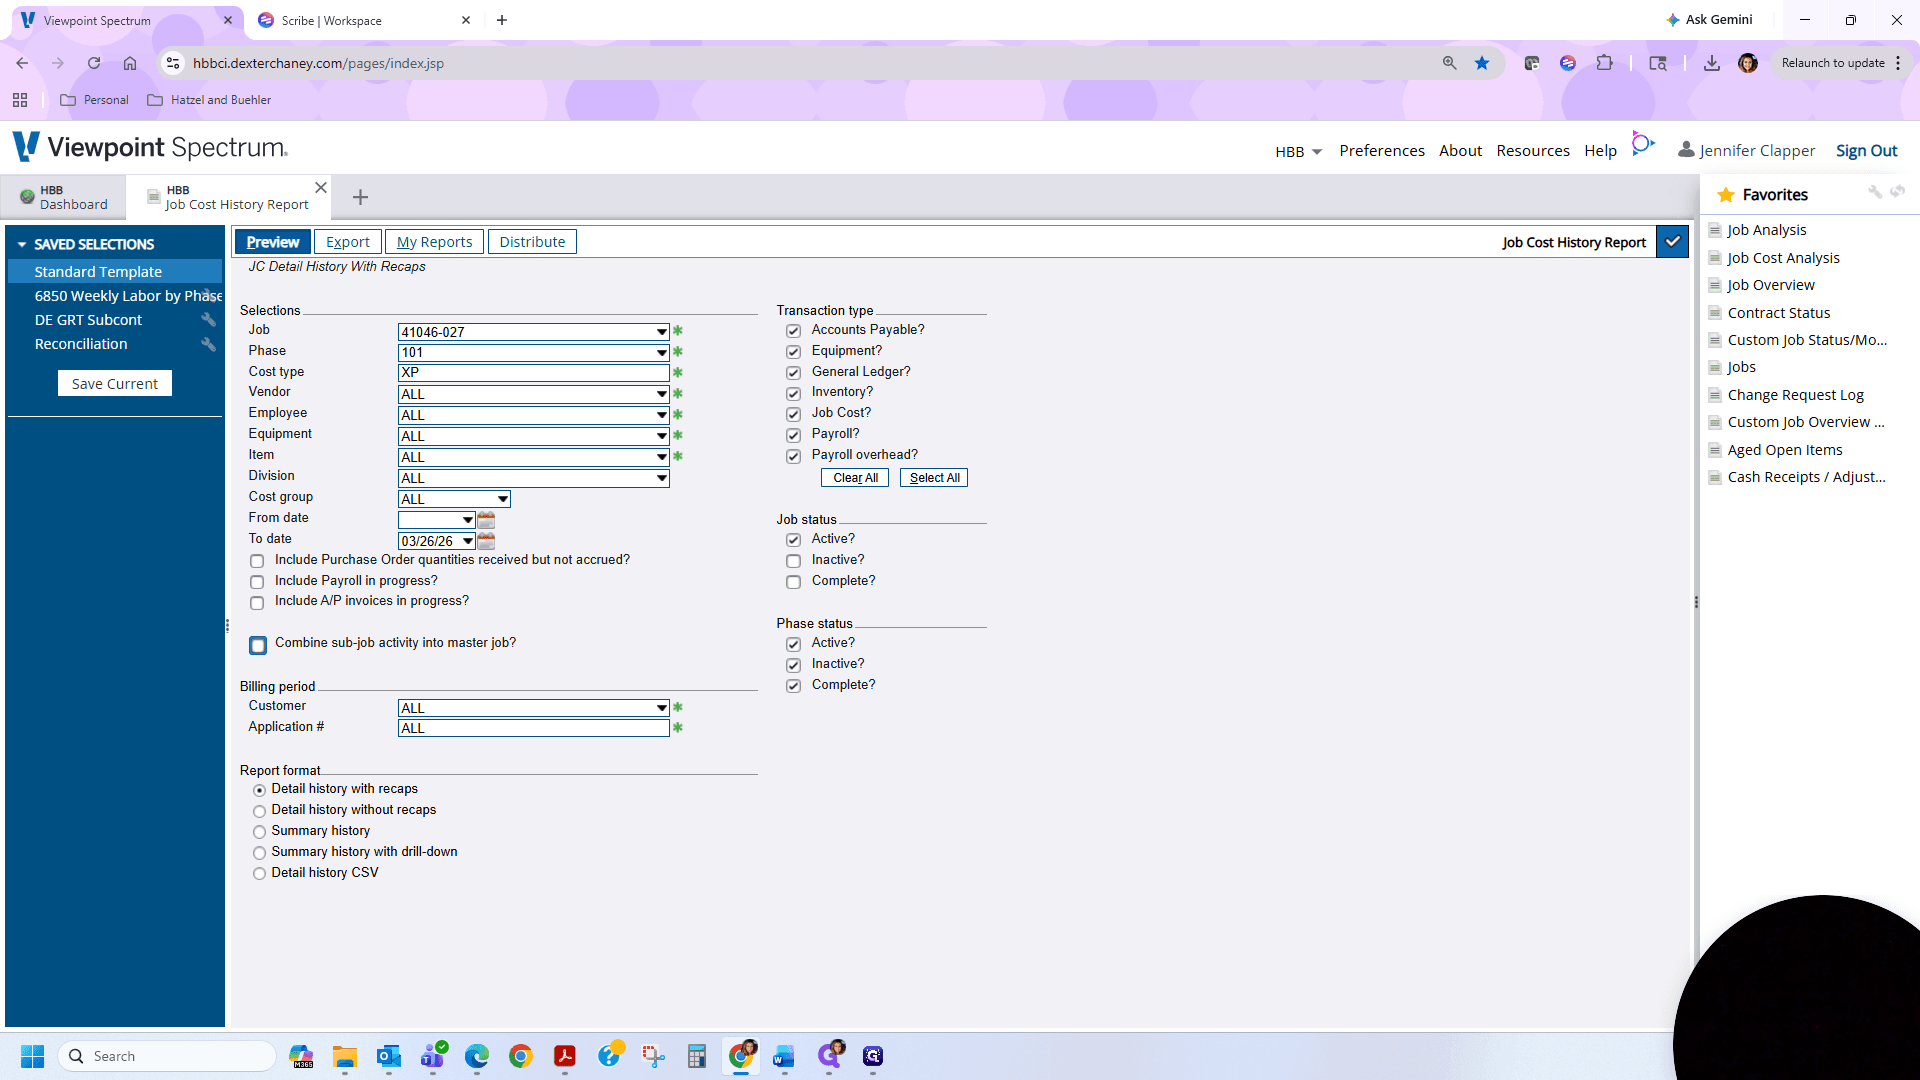This screenshot has width=1920, height=1080.
Task: Check Combine sub-job activity into master job
Action: click(x=258, y=645)
